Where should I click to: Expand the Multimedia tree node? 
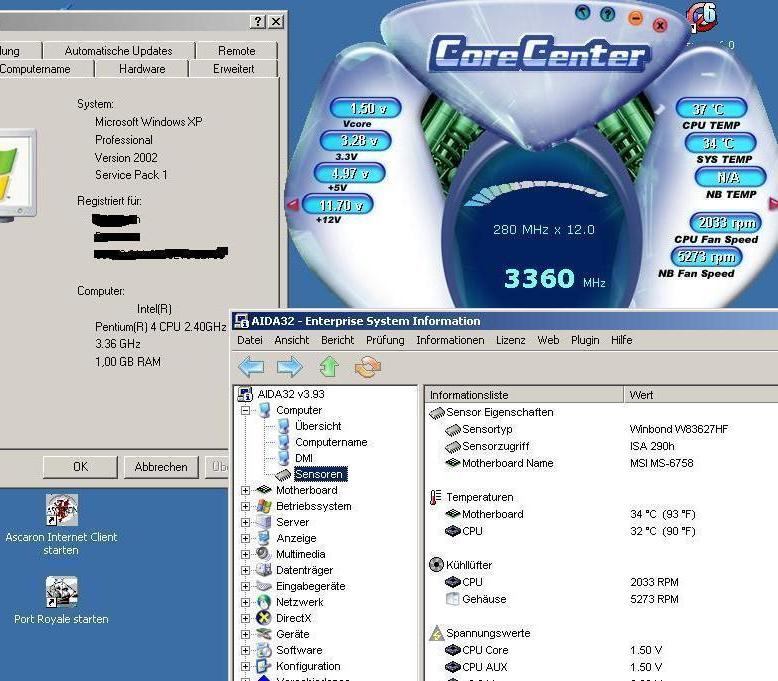[245, 554]
